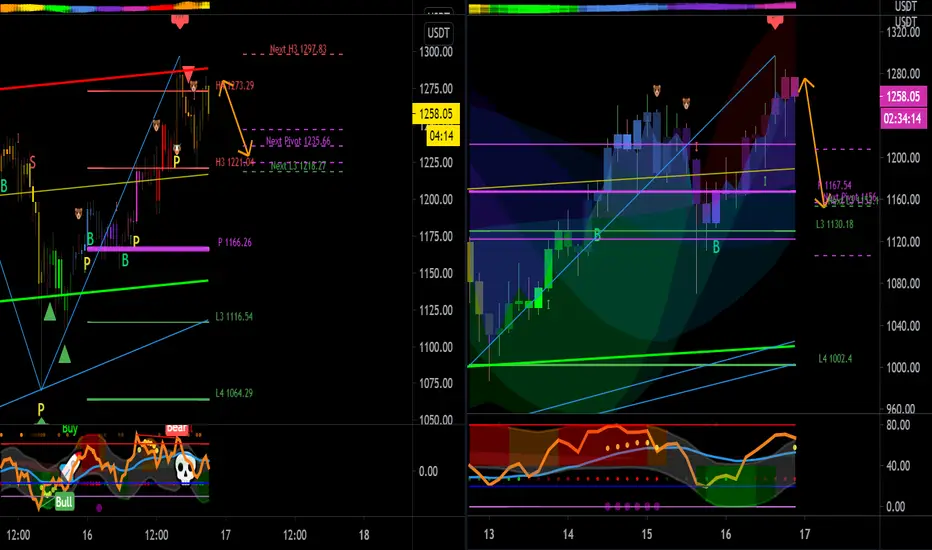
Task: Click the 1273.29 resistance label
Action: [235, 86]
